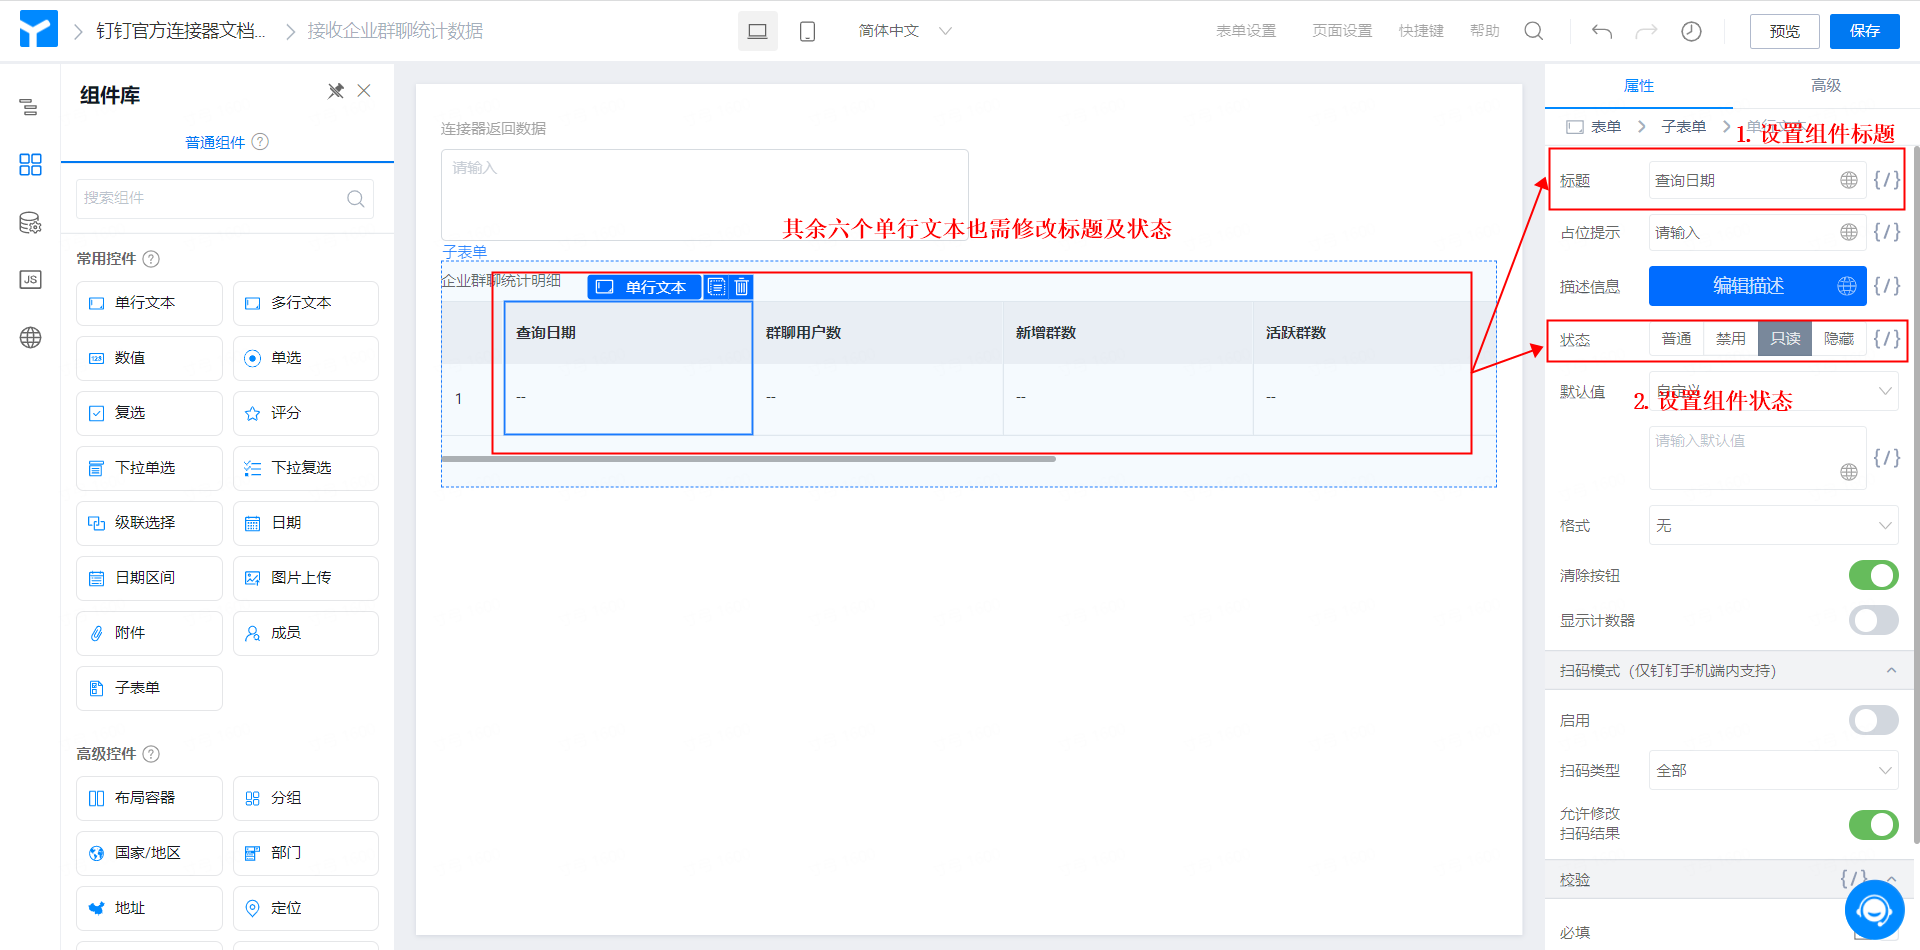Click the search magnifier in top toolbar
1920x950 pixels.
click(x=1533, y=31)
